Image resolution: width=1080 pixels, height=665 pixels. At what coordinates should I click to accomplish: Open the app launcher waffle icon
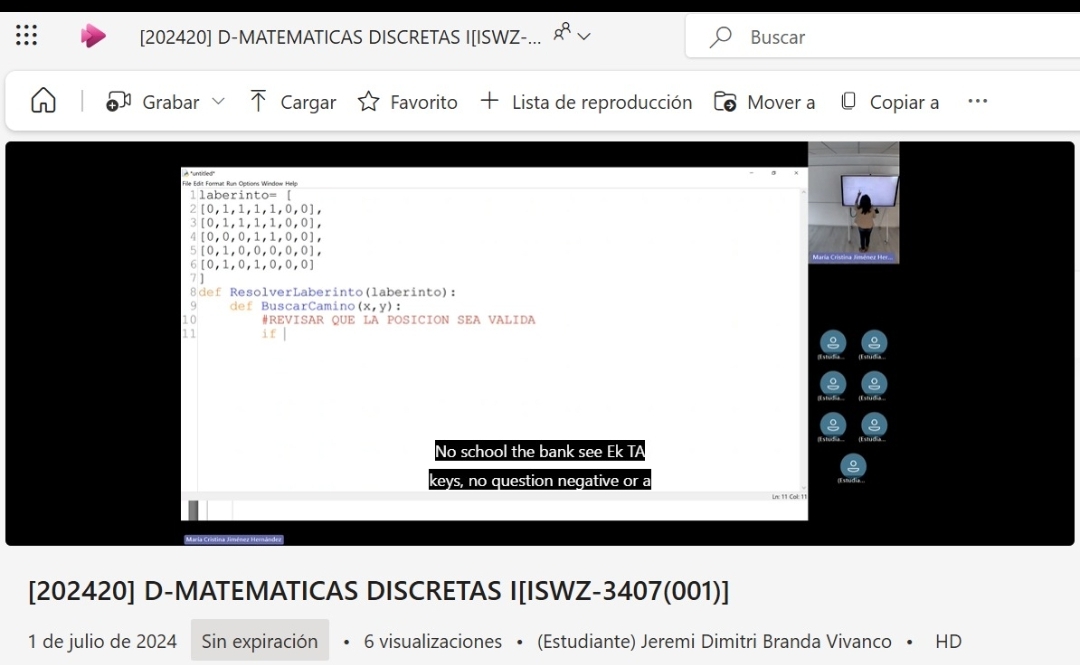click(27, 36)
